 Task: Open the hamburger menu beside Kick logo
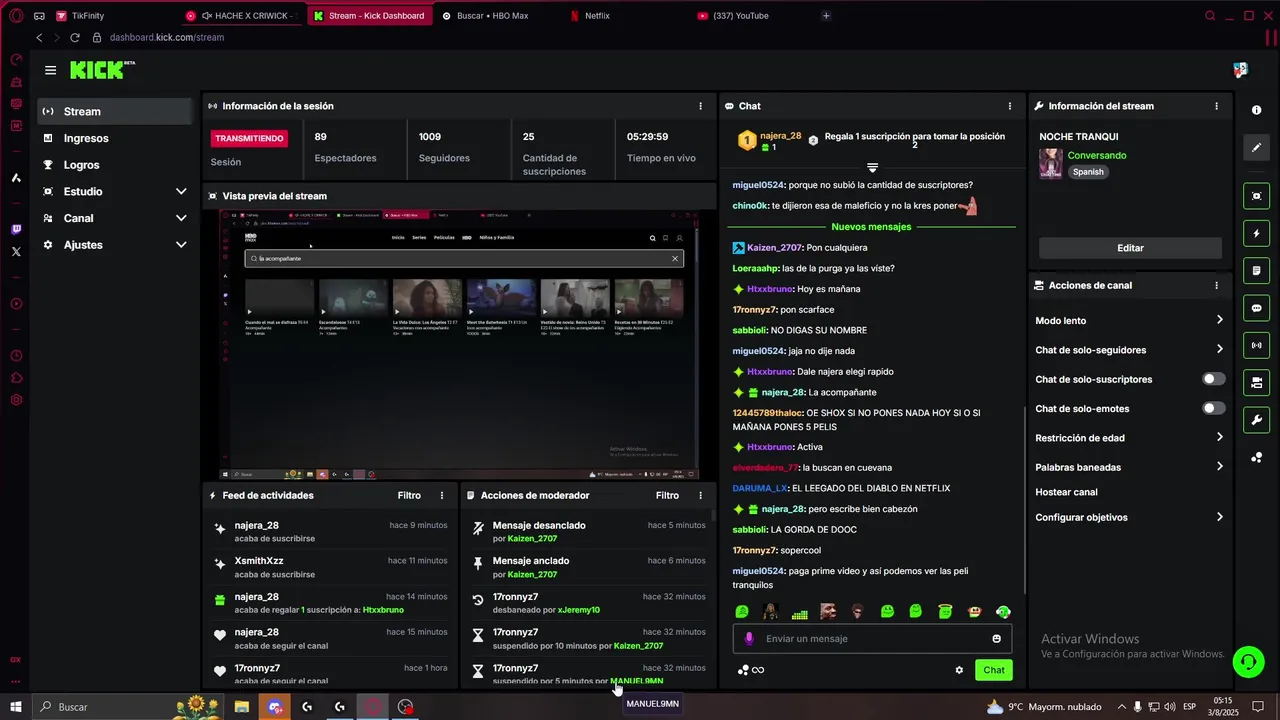(50, 70)
